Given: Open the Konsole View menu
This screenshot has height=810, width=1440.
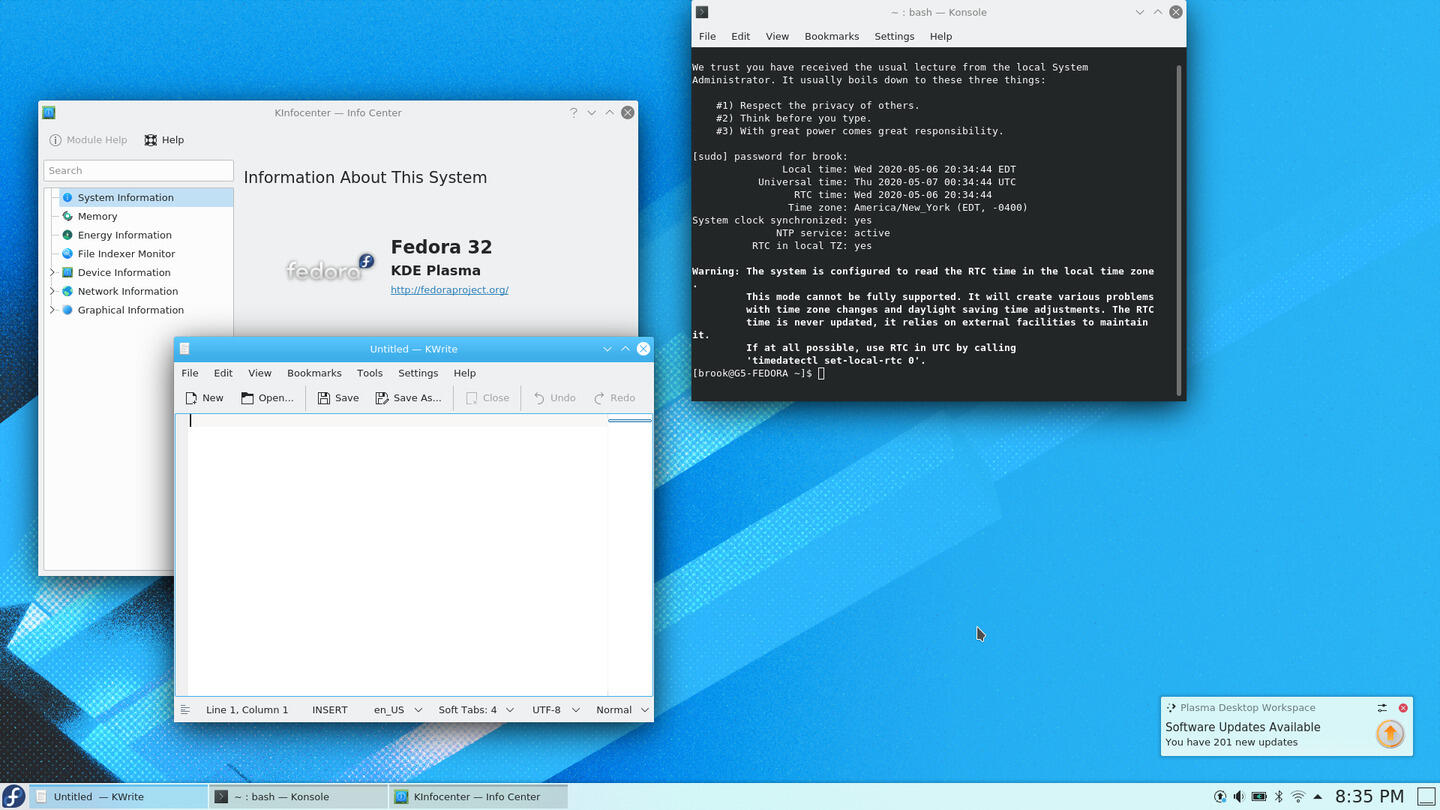Looking at the screenshot, I should point(777,36).
